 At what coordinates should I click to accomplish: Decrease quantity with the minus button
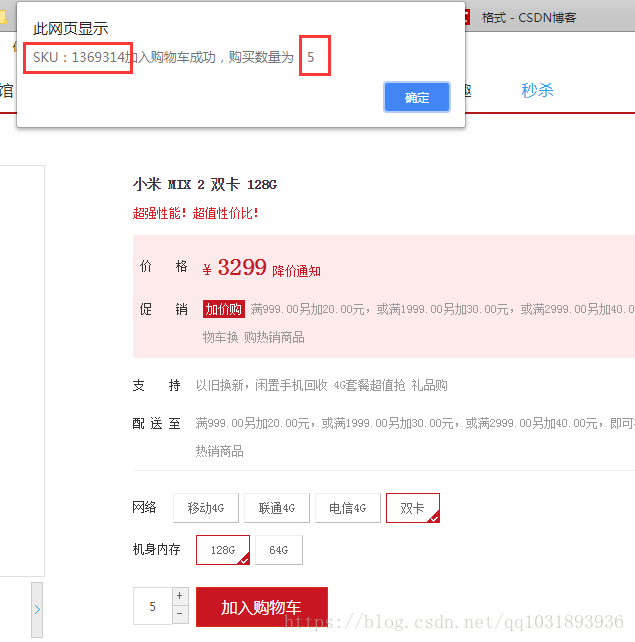tap(180, 614)
